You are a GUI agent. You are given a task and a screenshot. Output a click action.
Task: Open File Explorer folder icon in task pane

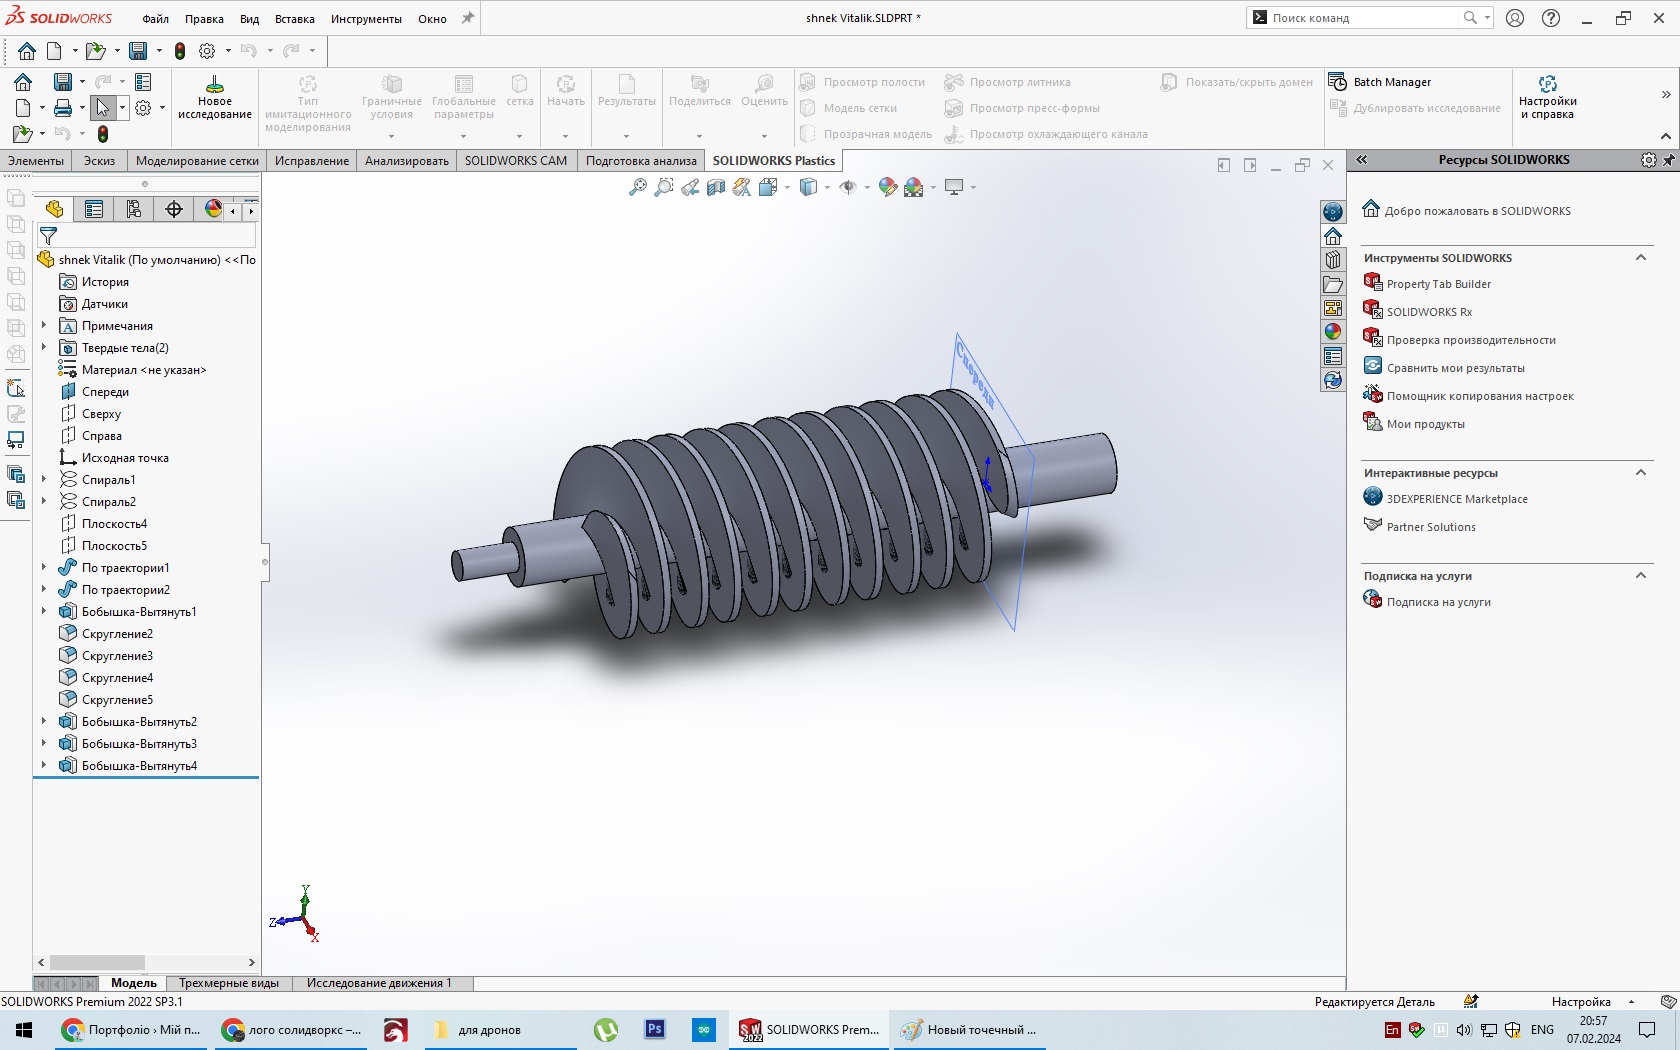(1332, 284)
